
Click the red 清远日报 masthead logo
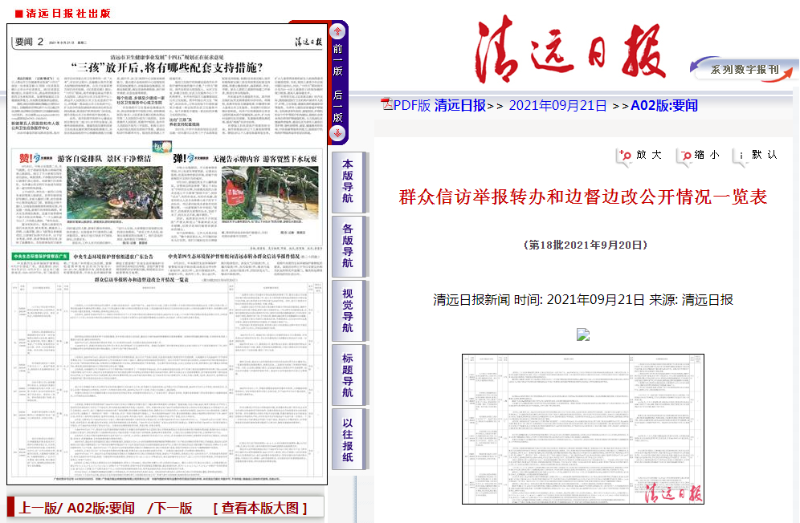pos(570,49)
